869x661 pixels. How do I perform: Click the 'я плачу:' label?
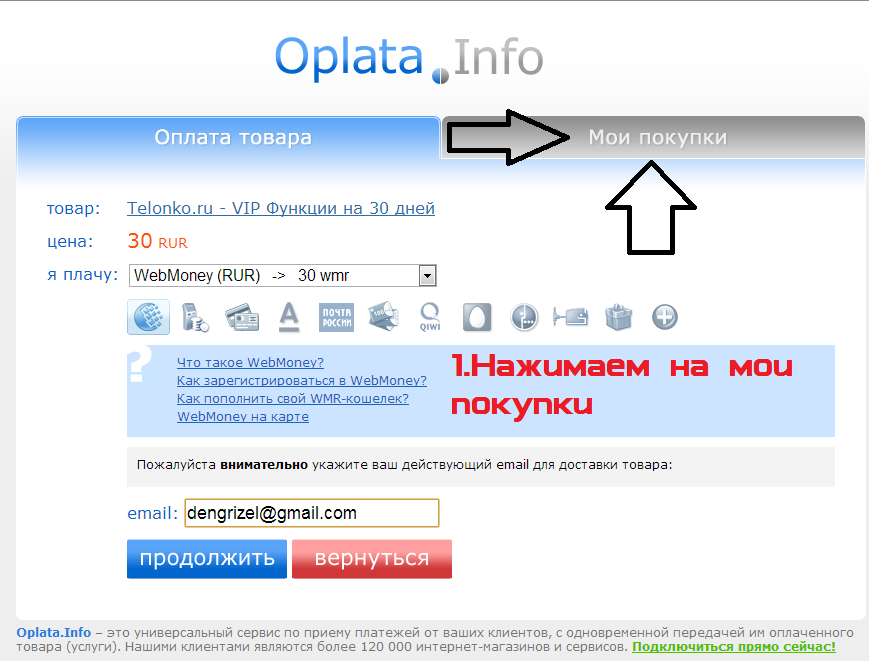tap(83, 275)
